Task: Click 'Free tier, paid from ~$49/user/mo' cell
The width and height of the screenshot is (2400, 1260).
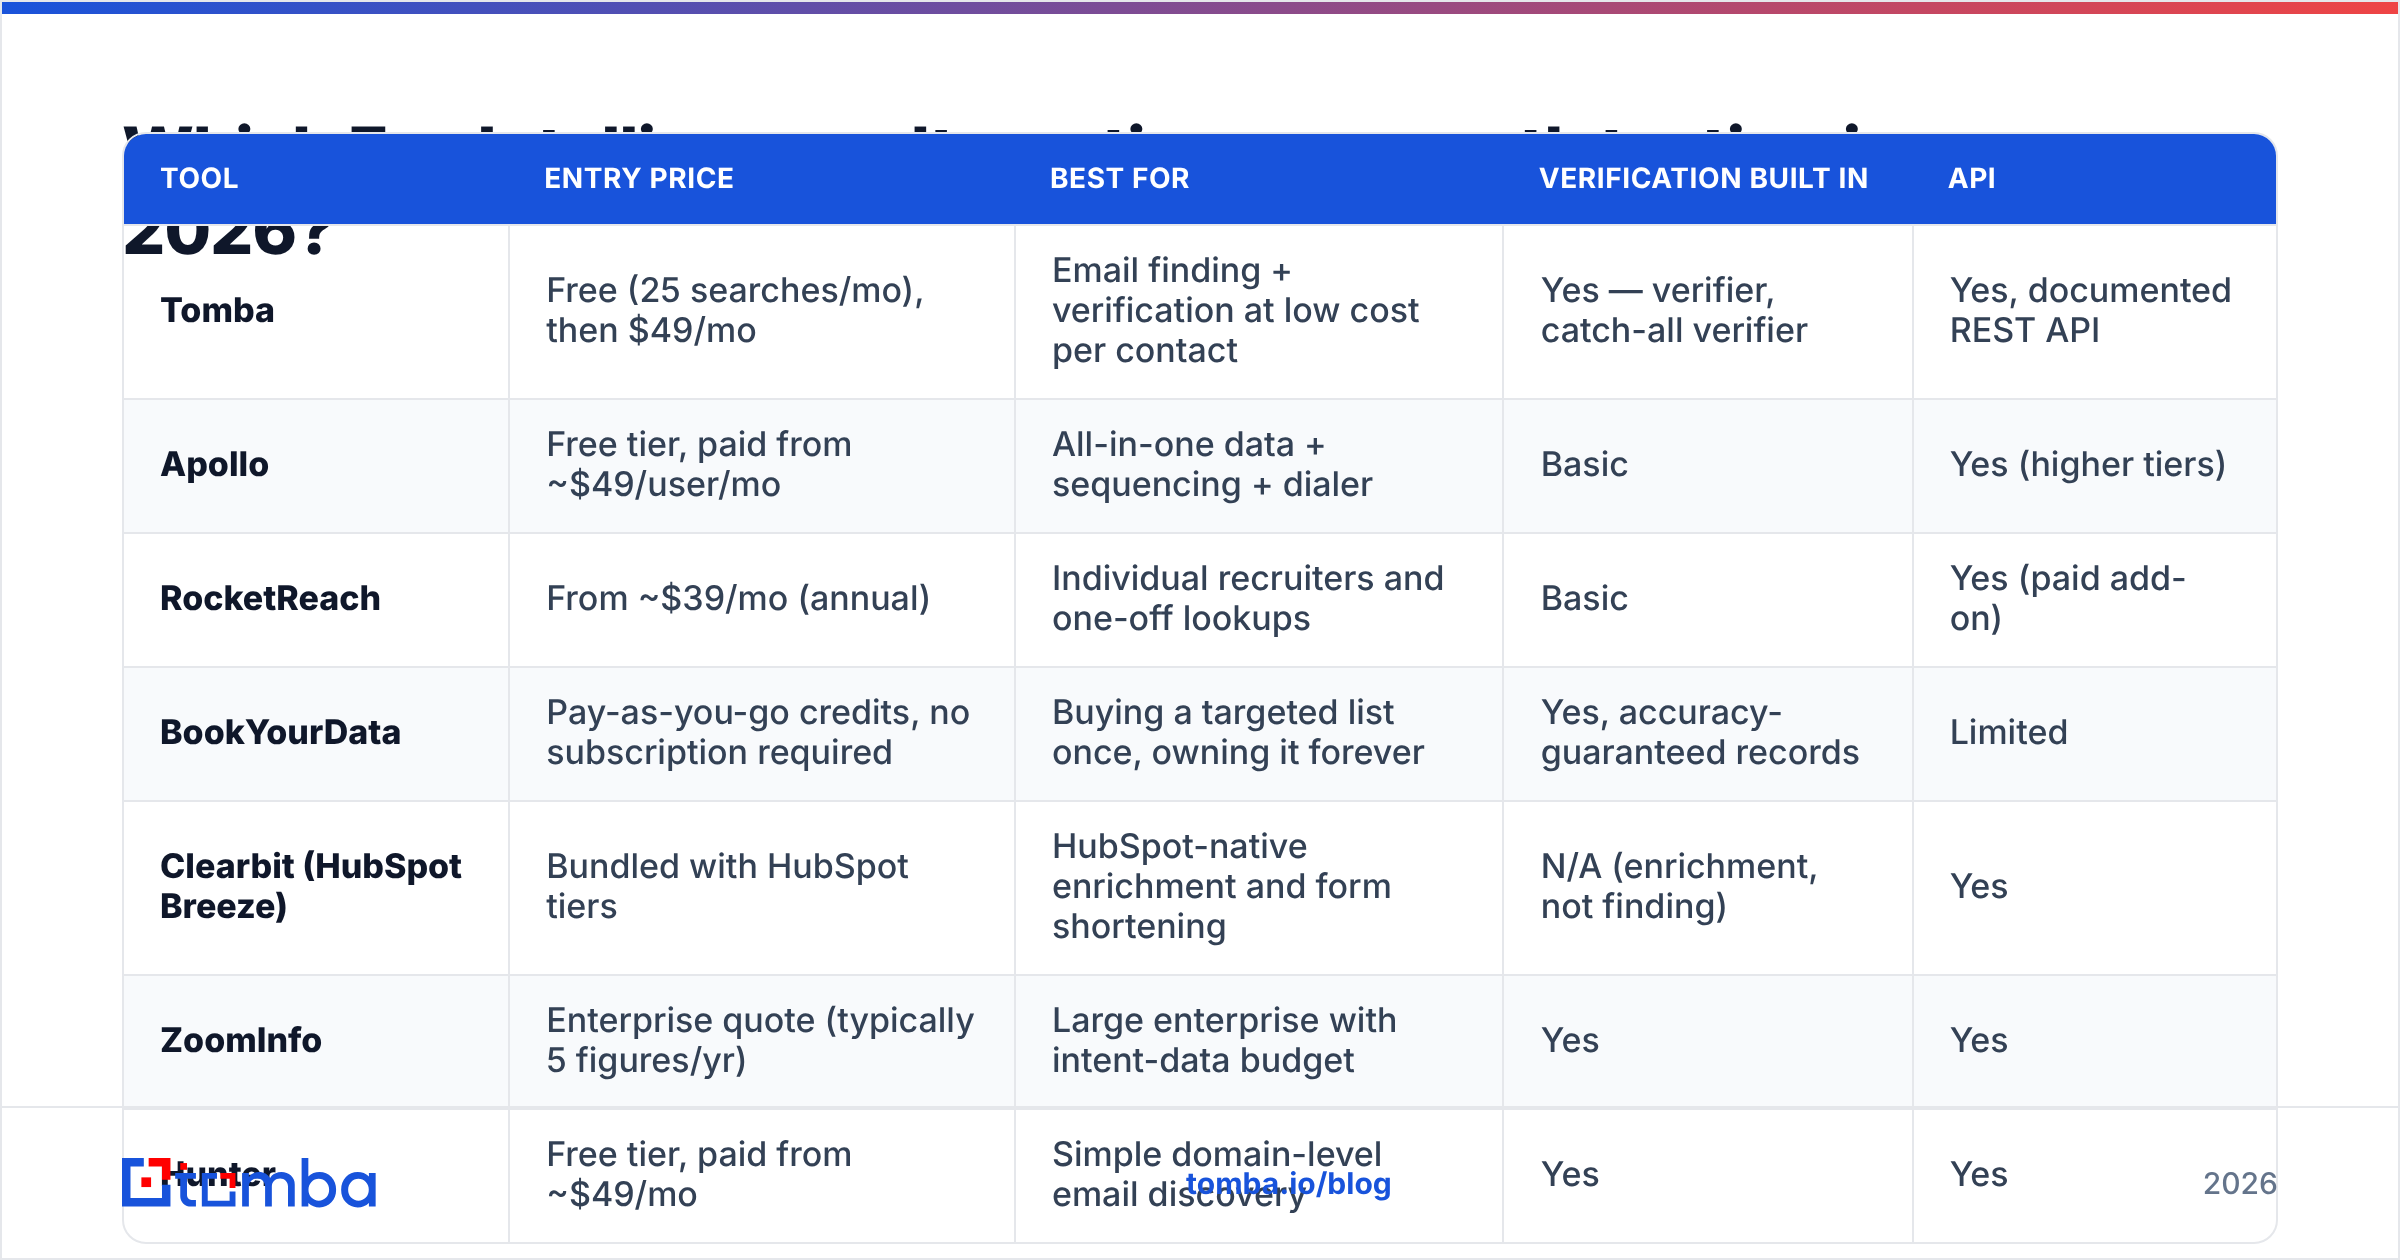Action: pos(762,466)
